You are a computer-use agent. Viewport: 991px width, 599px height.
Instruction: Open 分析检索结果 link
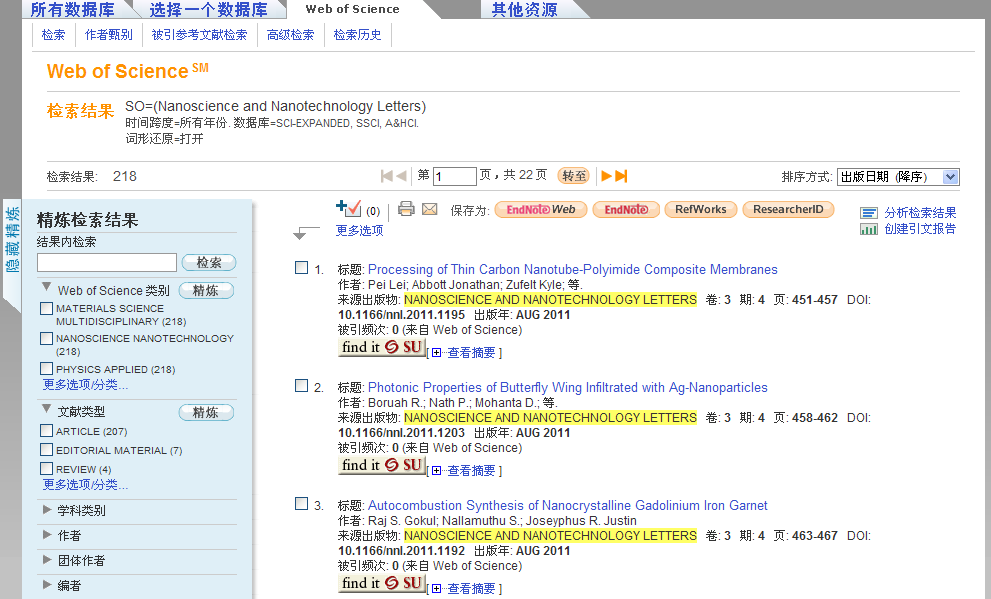click(x=920, y=213)
